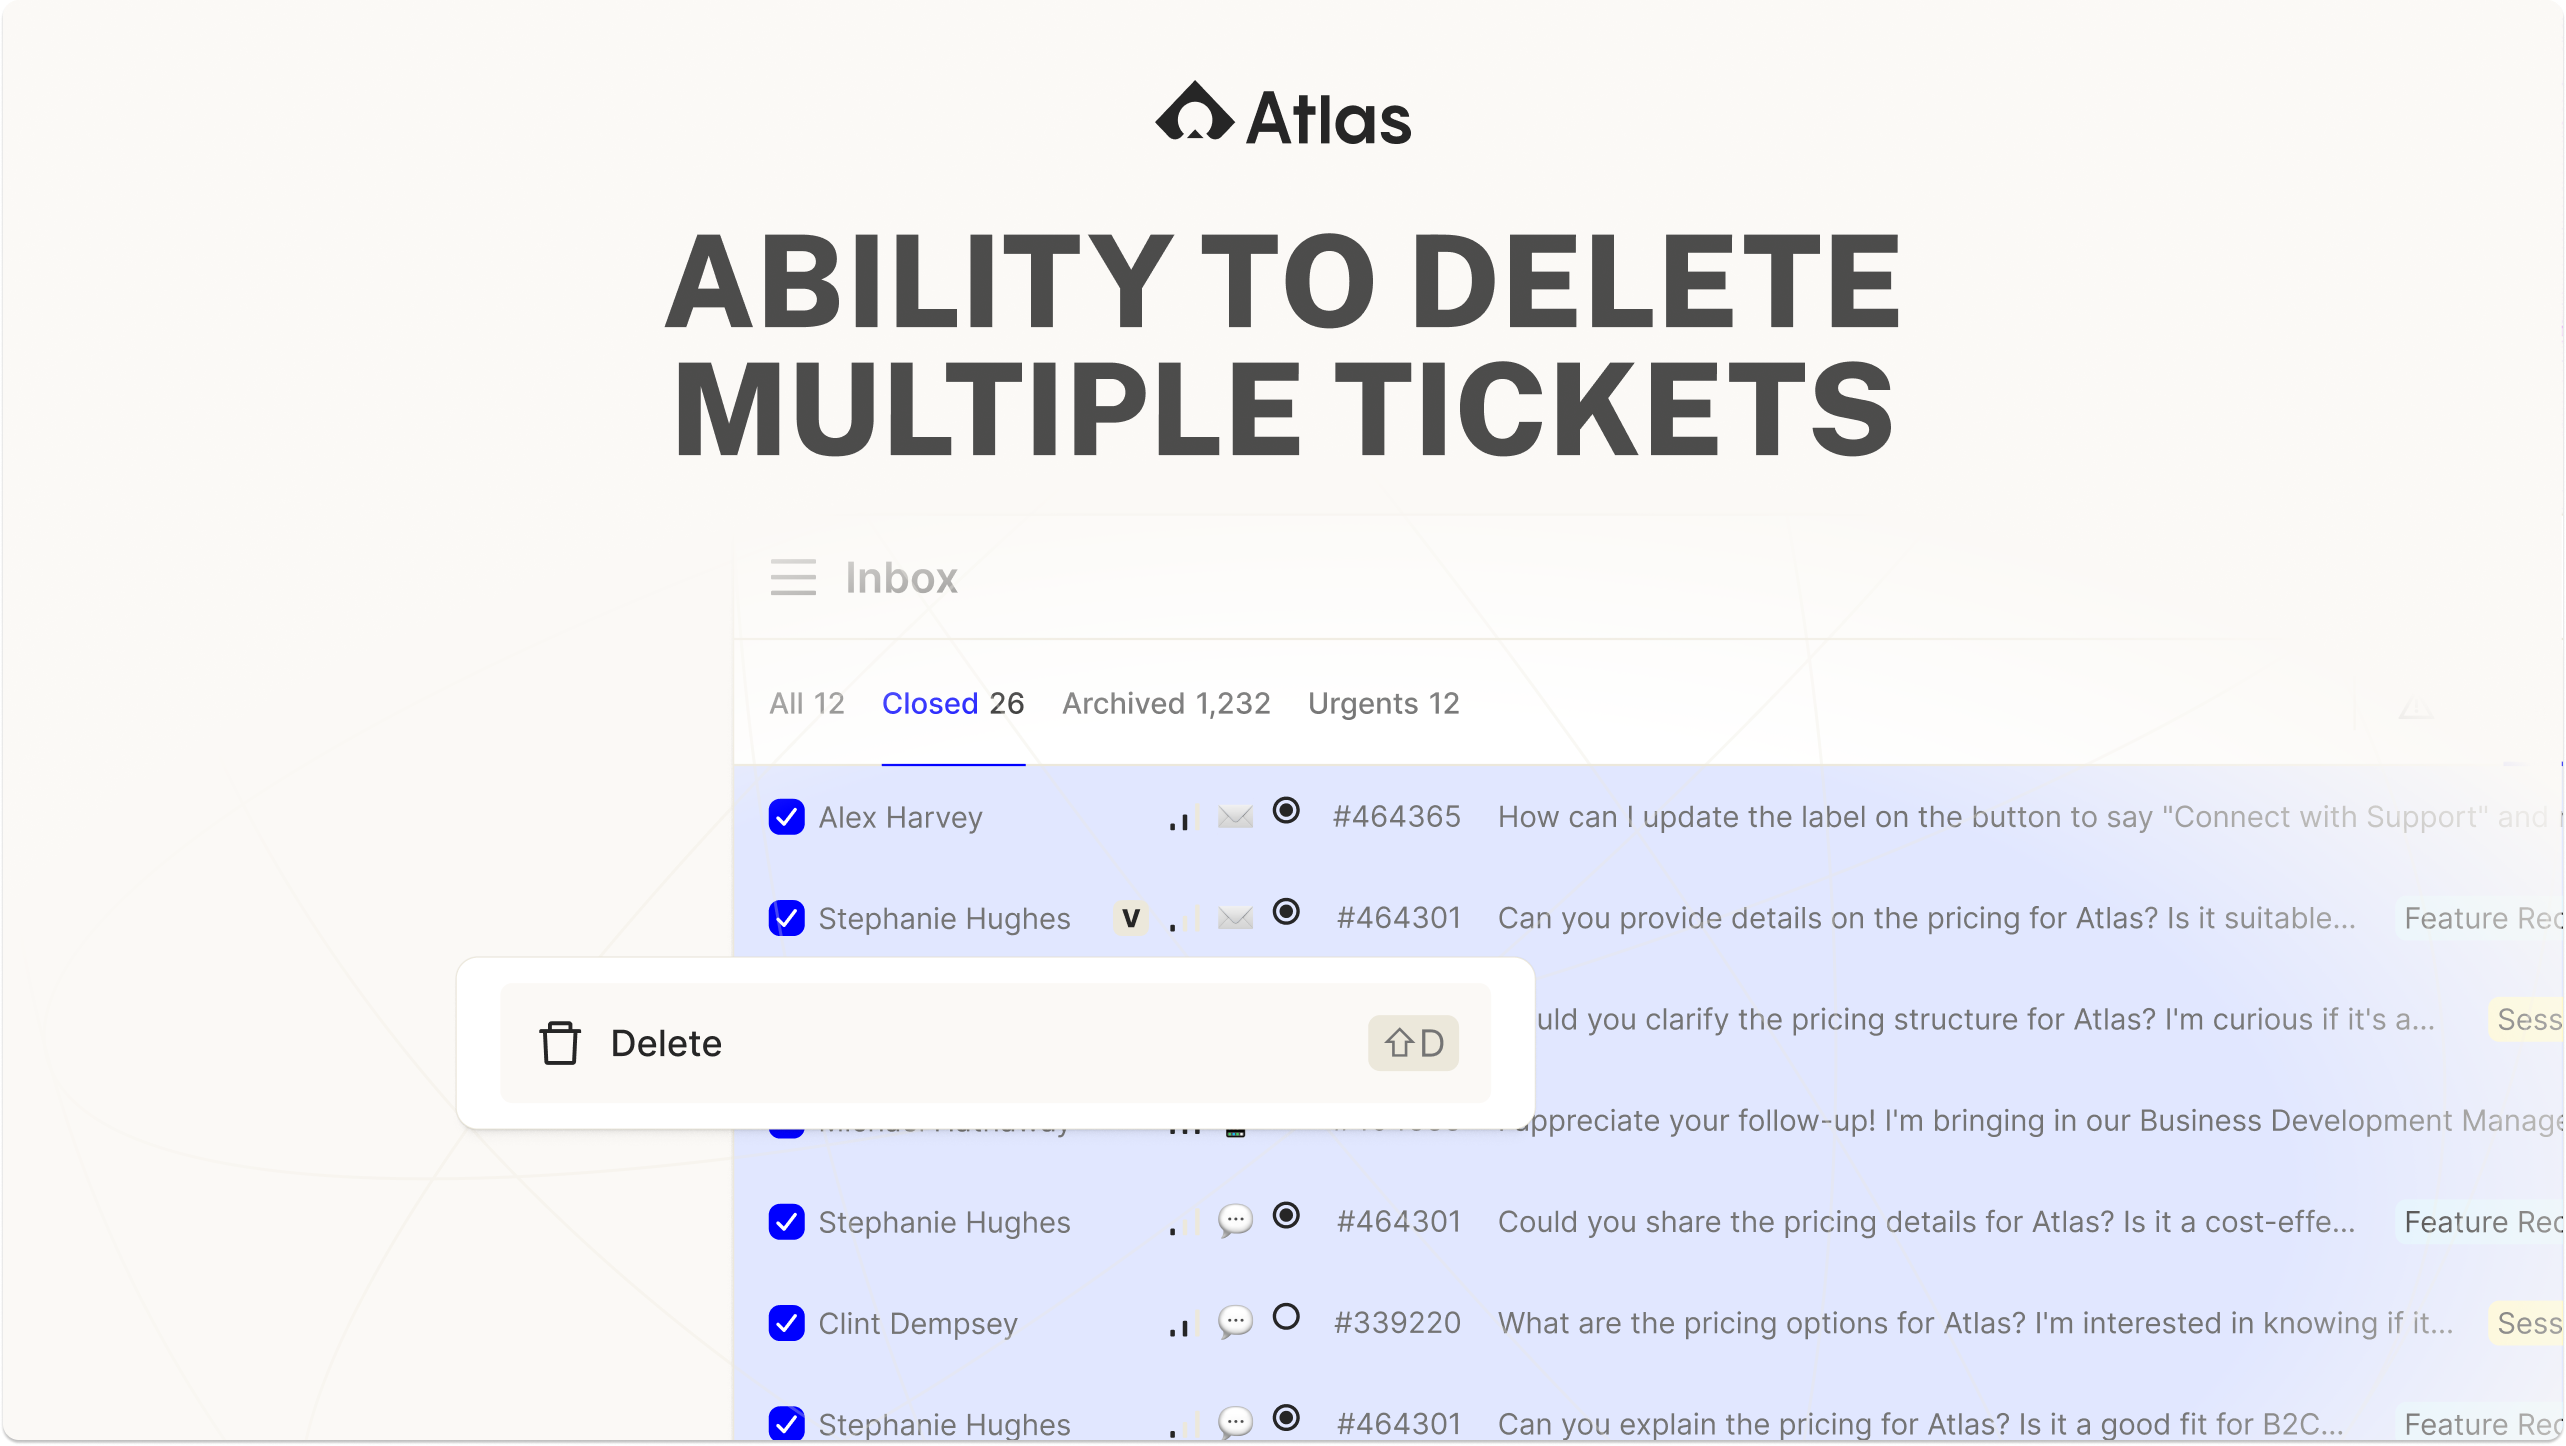The height and width of the screenshot is (1446, 2566).
Task: Uncheck the Alex Harvey ticket checkbox
Action: pos(787,817)
